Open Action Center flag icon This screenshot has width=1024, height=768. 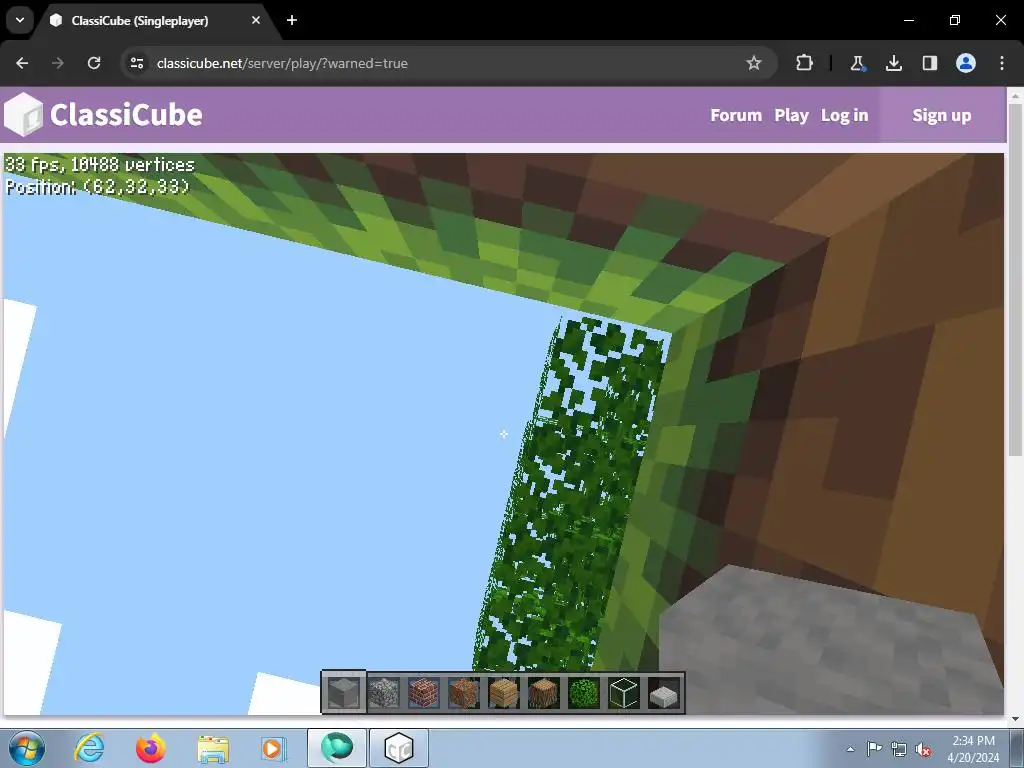pyautogui.click(x=874, y=748)
